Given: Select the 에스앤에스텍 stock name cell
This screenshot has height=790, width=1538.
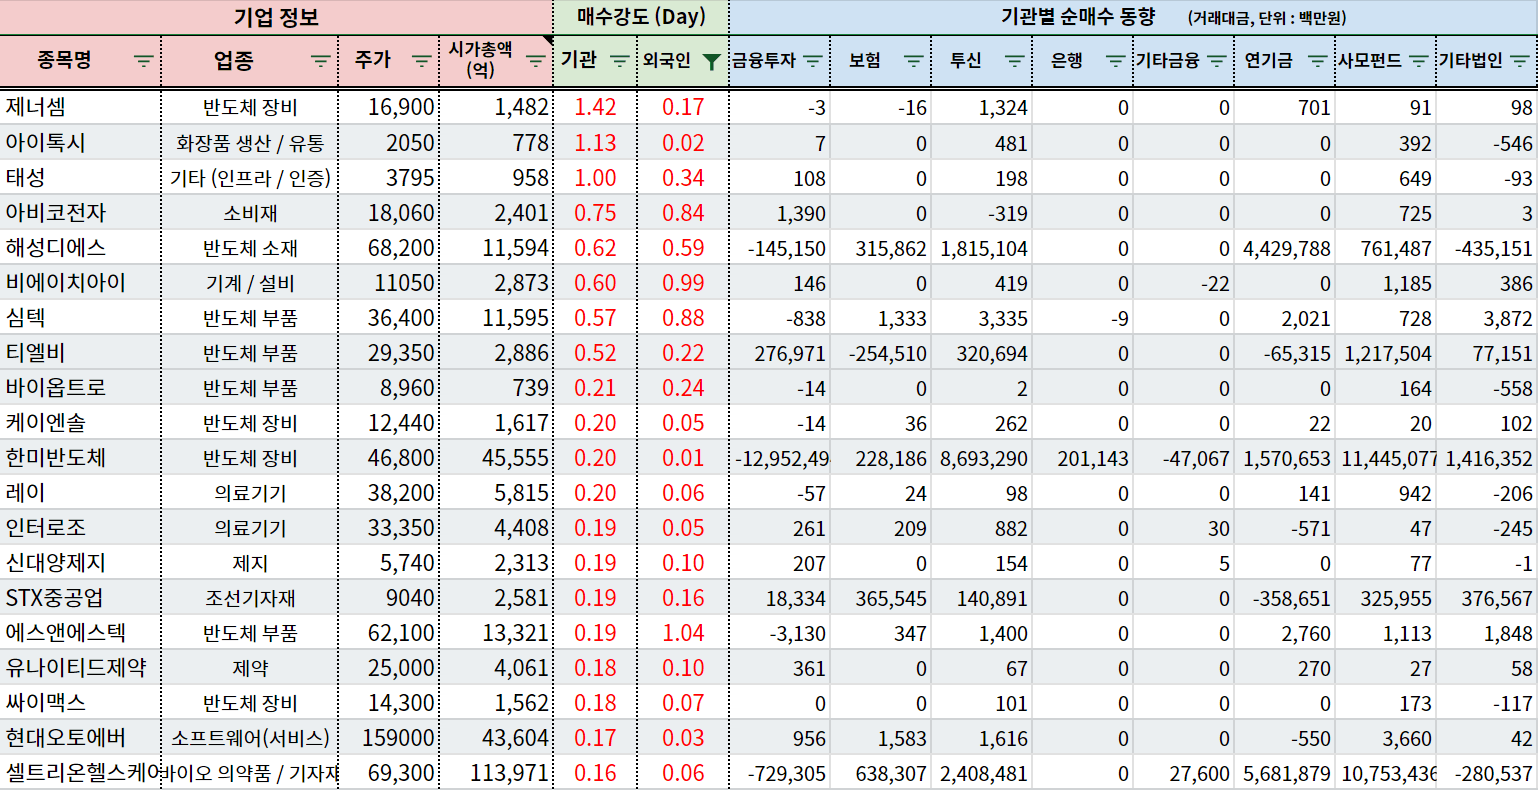Looking at the screenshot, I should [80, 632].
